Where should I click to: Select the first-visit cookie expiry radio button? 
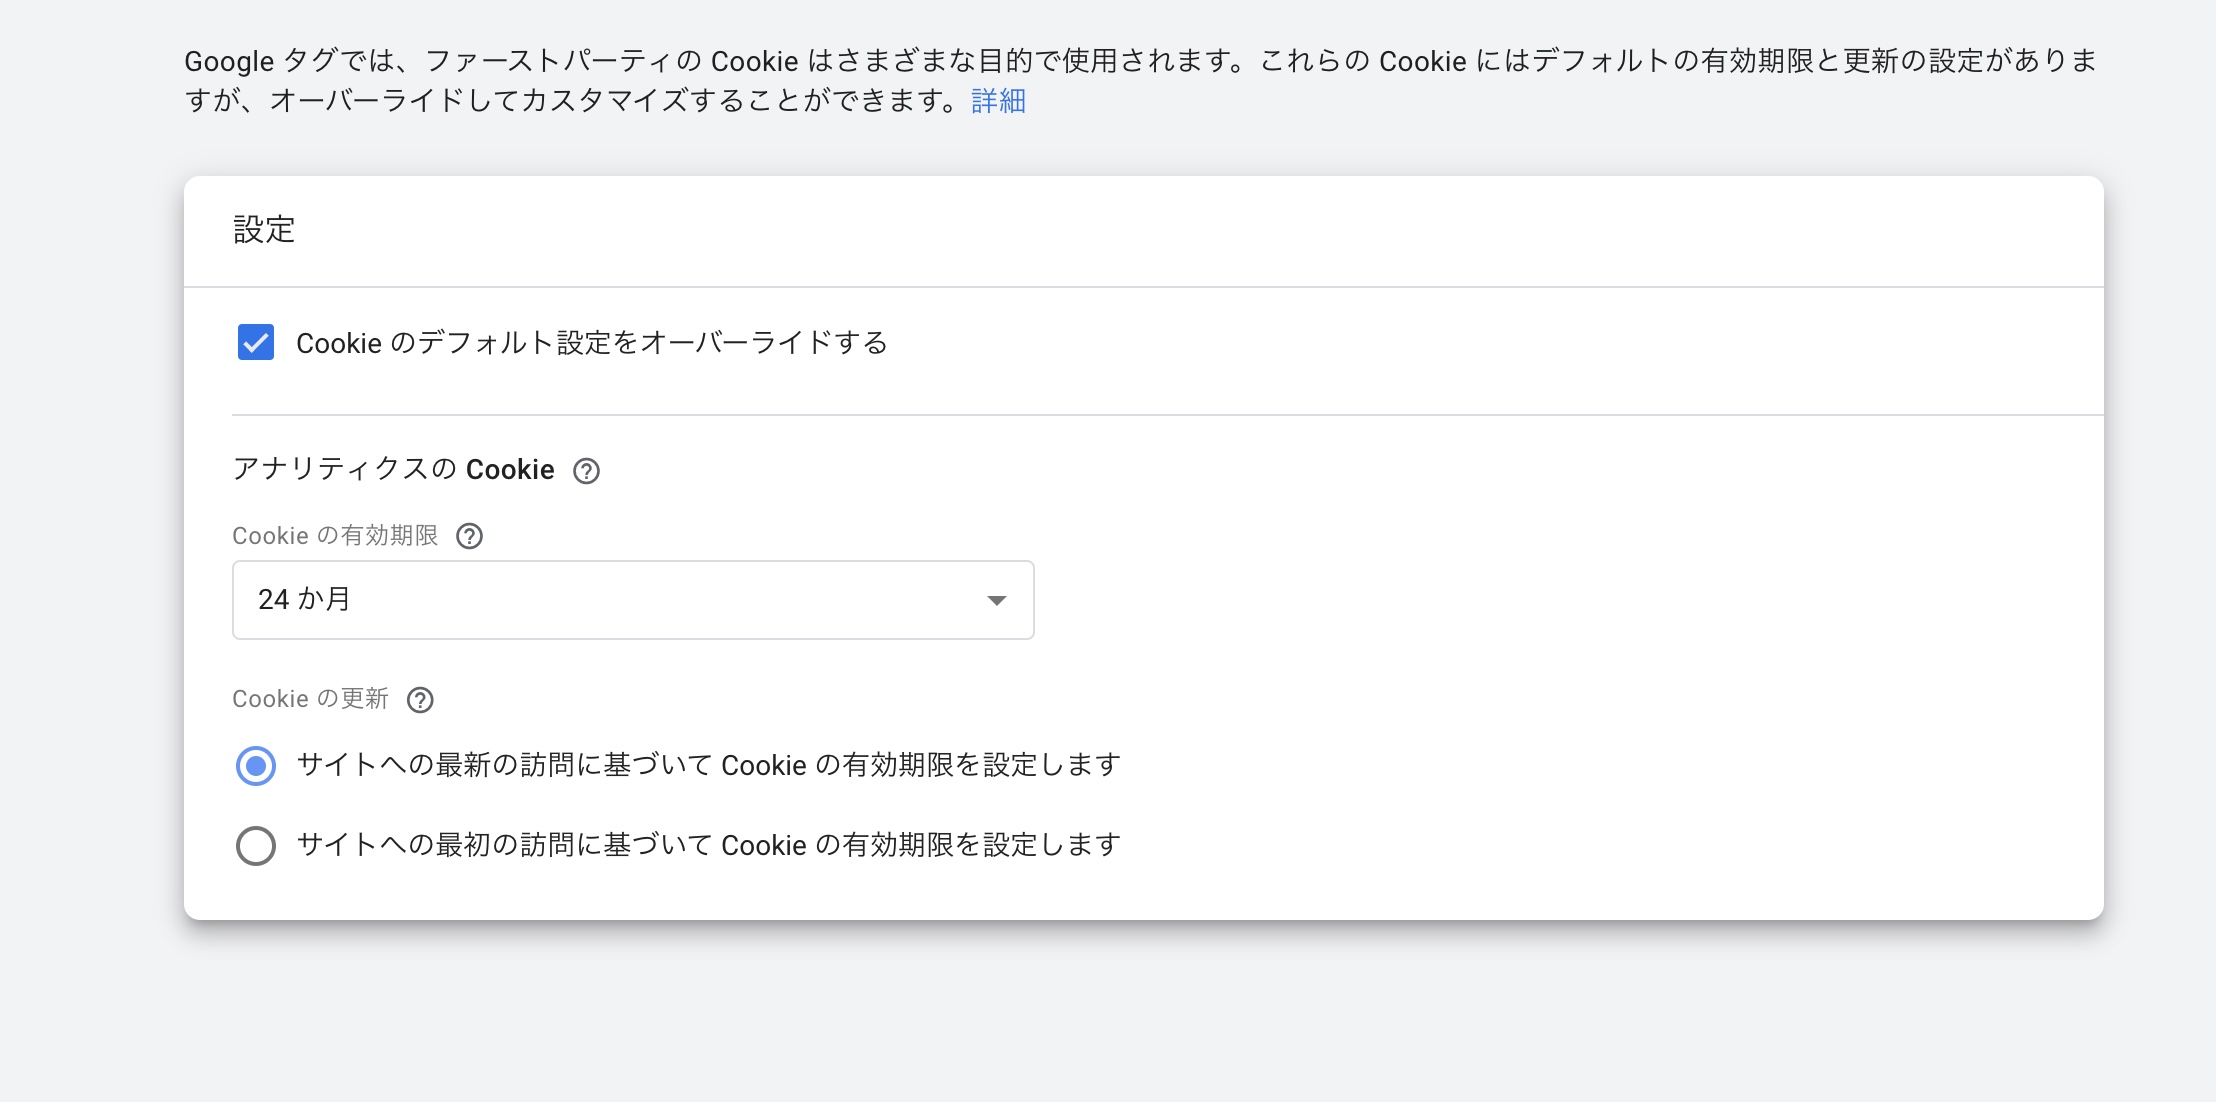click(x=256, y=846)
